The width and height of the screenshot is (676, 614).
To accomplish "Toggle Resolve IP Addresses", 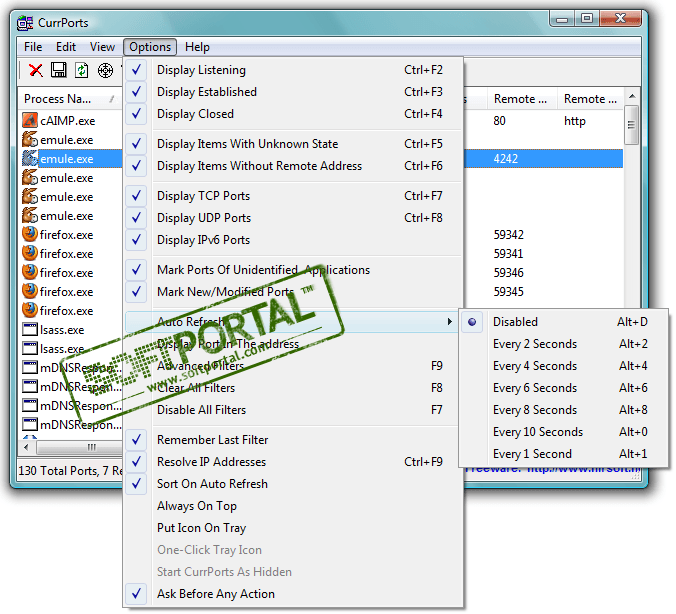I will (x=293, y=462).
